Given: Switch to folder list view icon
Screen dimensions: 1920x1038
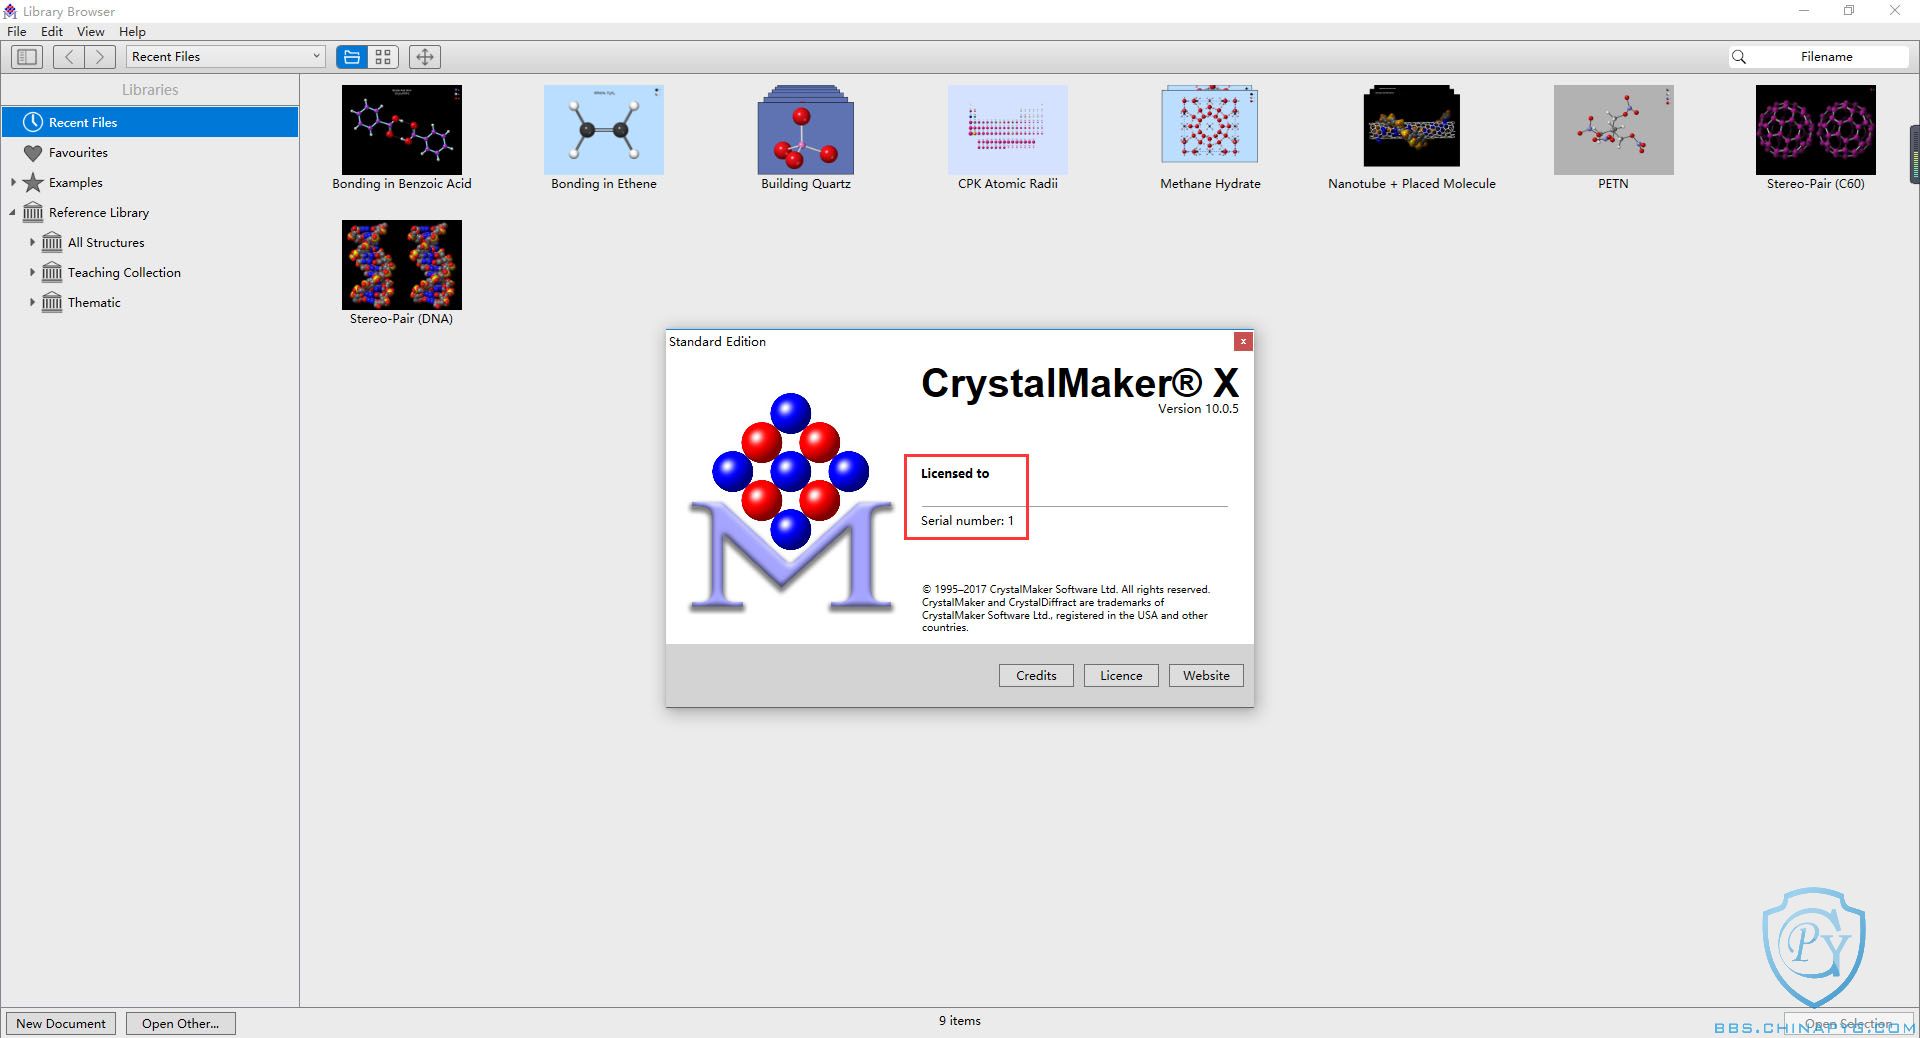Looking at the screenshot, I should point(351,57).
